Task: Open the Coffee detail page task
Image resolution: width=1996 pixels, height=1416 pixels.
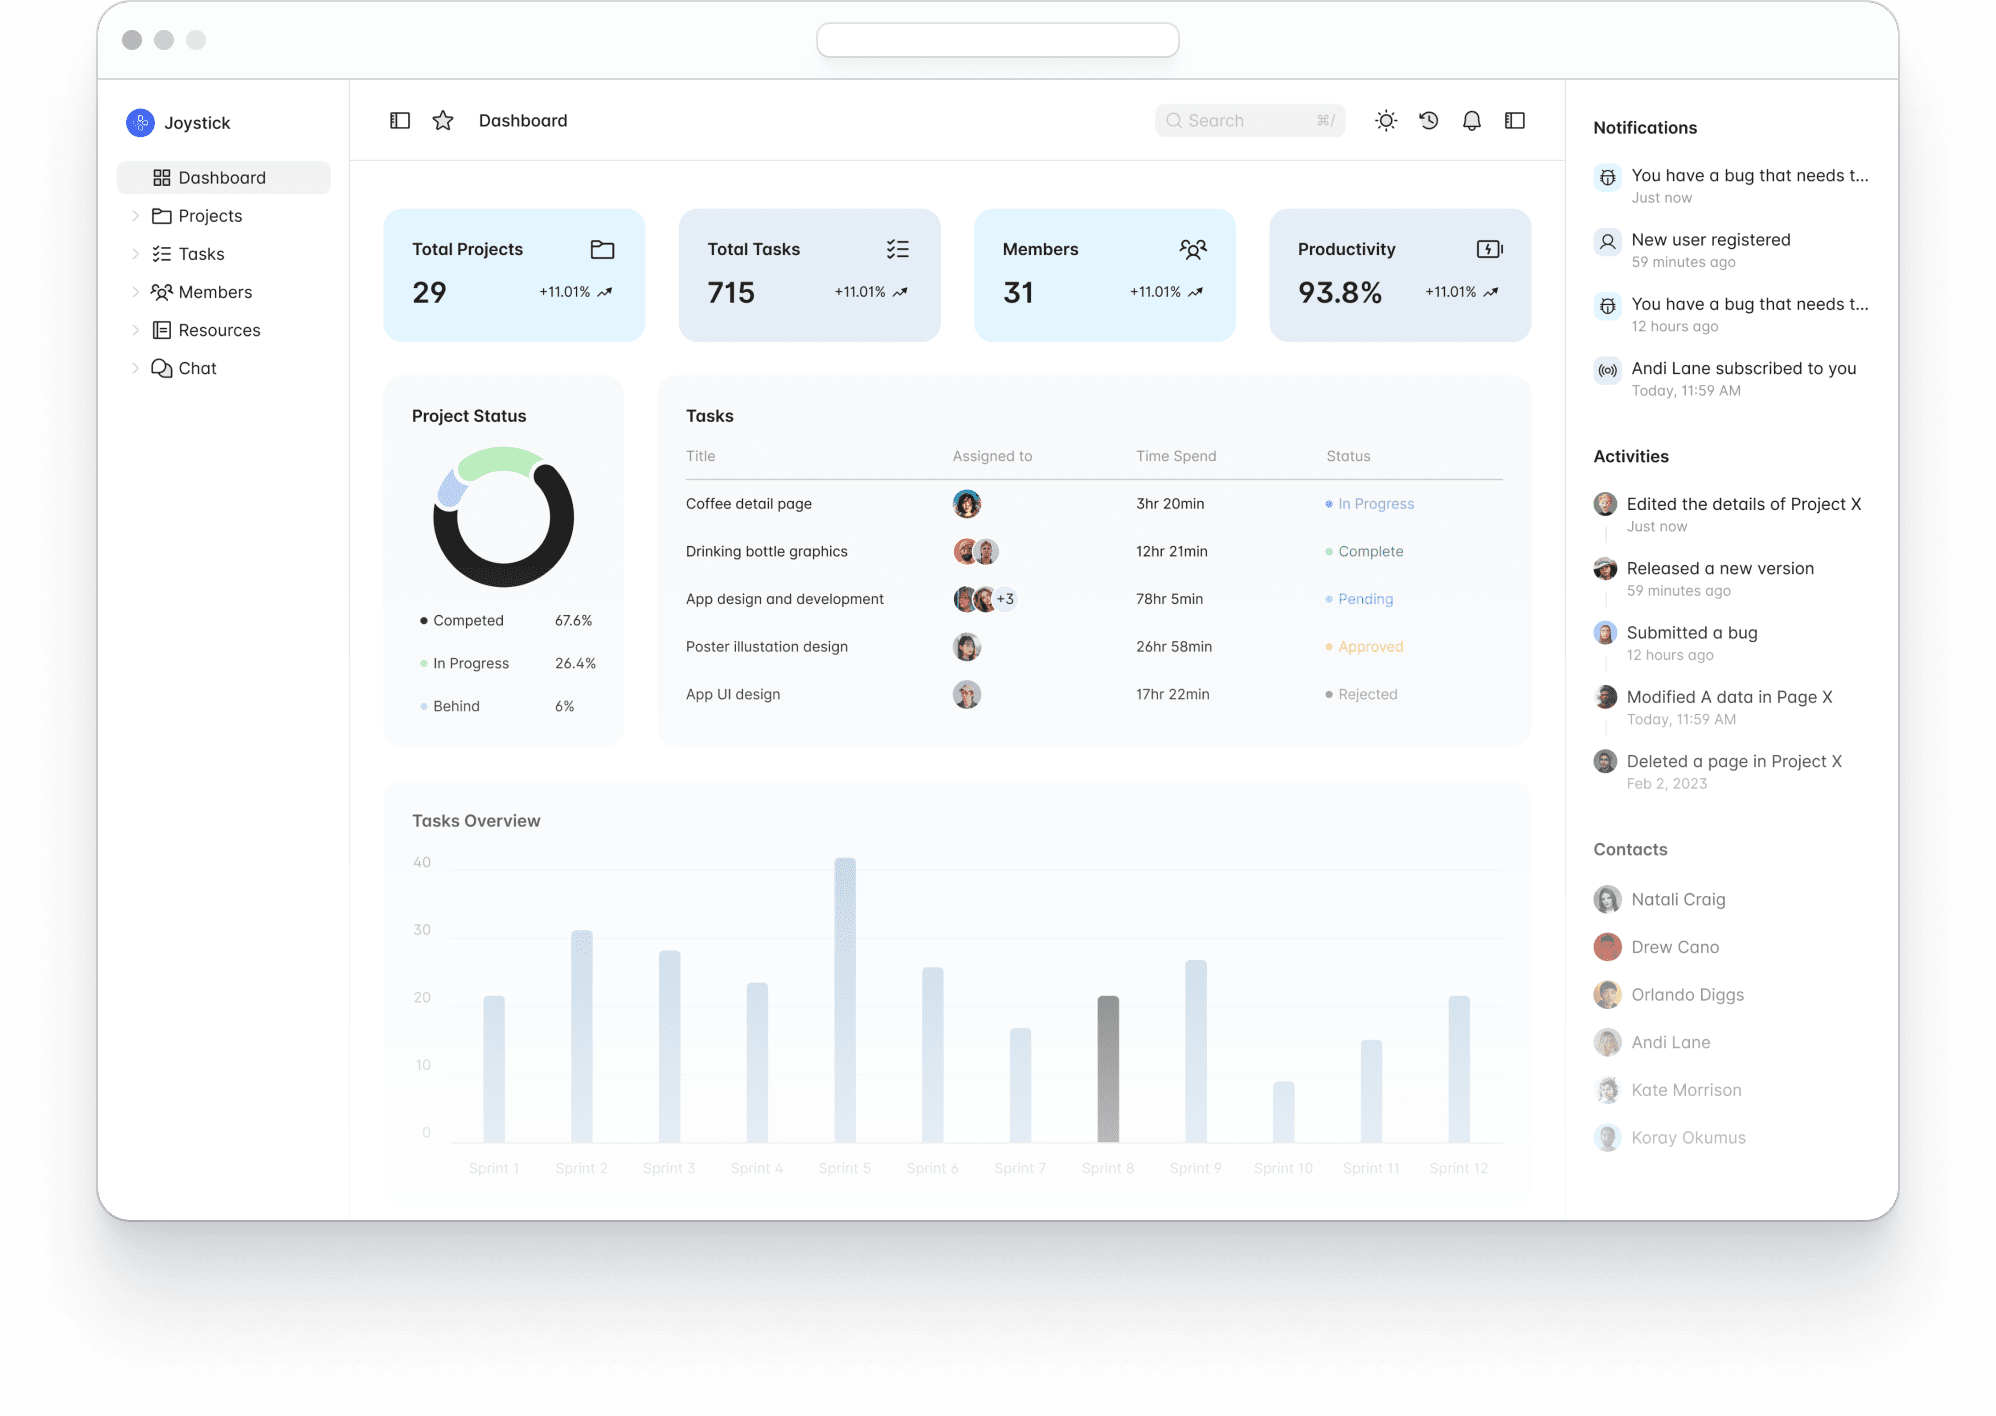Action: 749,504
